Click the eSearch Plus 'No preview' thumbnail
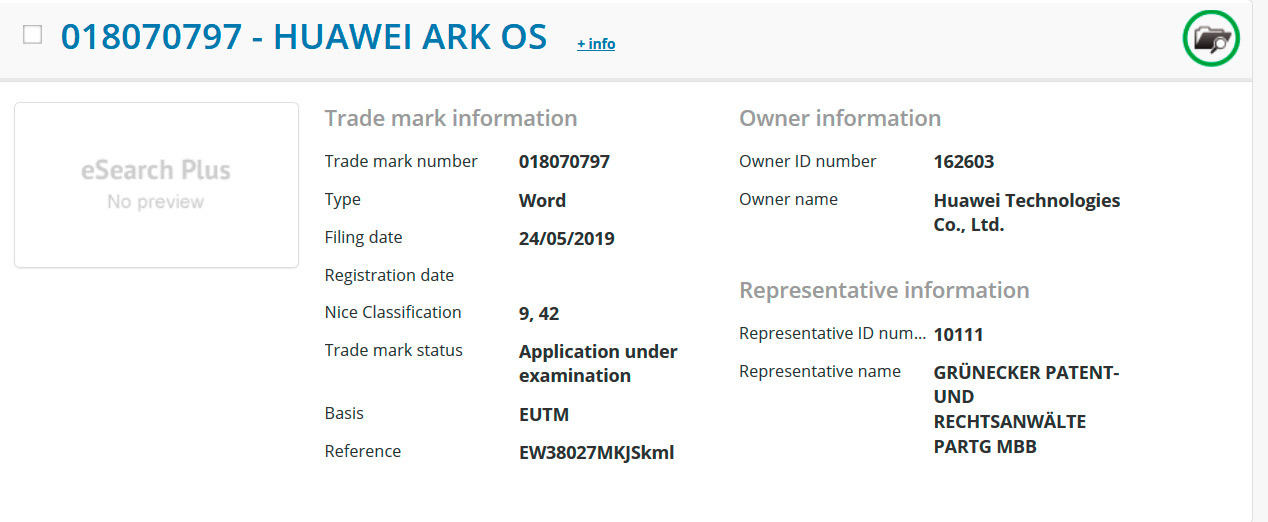This screenshot has height=522, width=1268. [156, 185]
